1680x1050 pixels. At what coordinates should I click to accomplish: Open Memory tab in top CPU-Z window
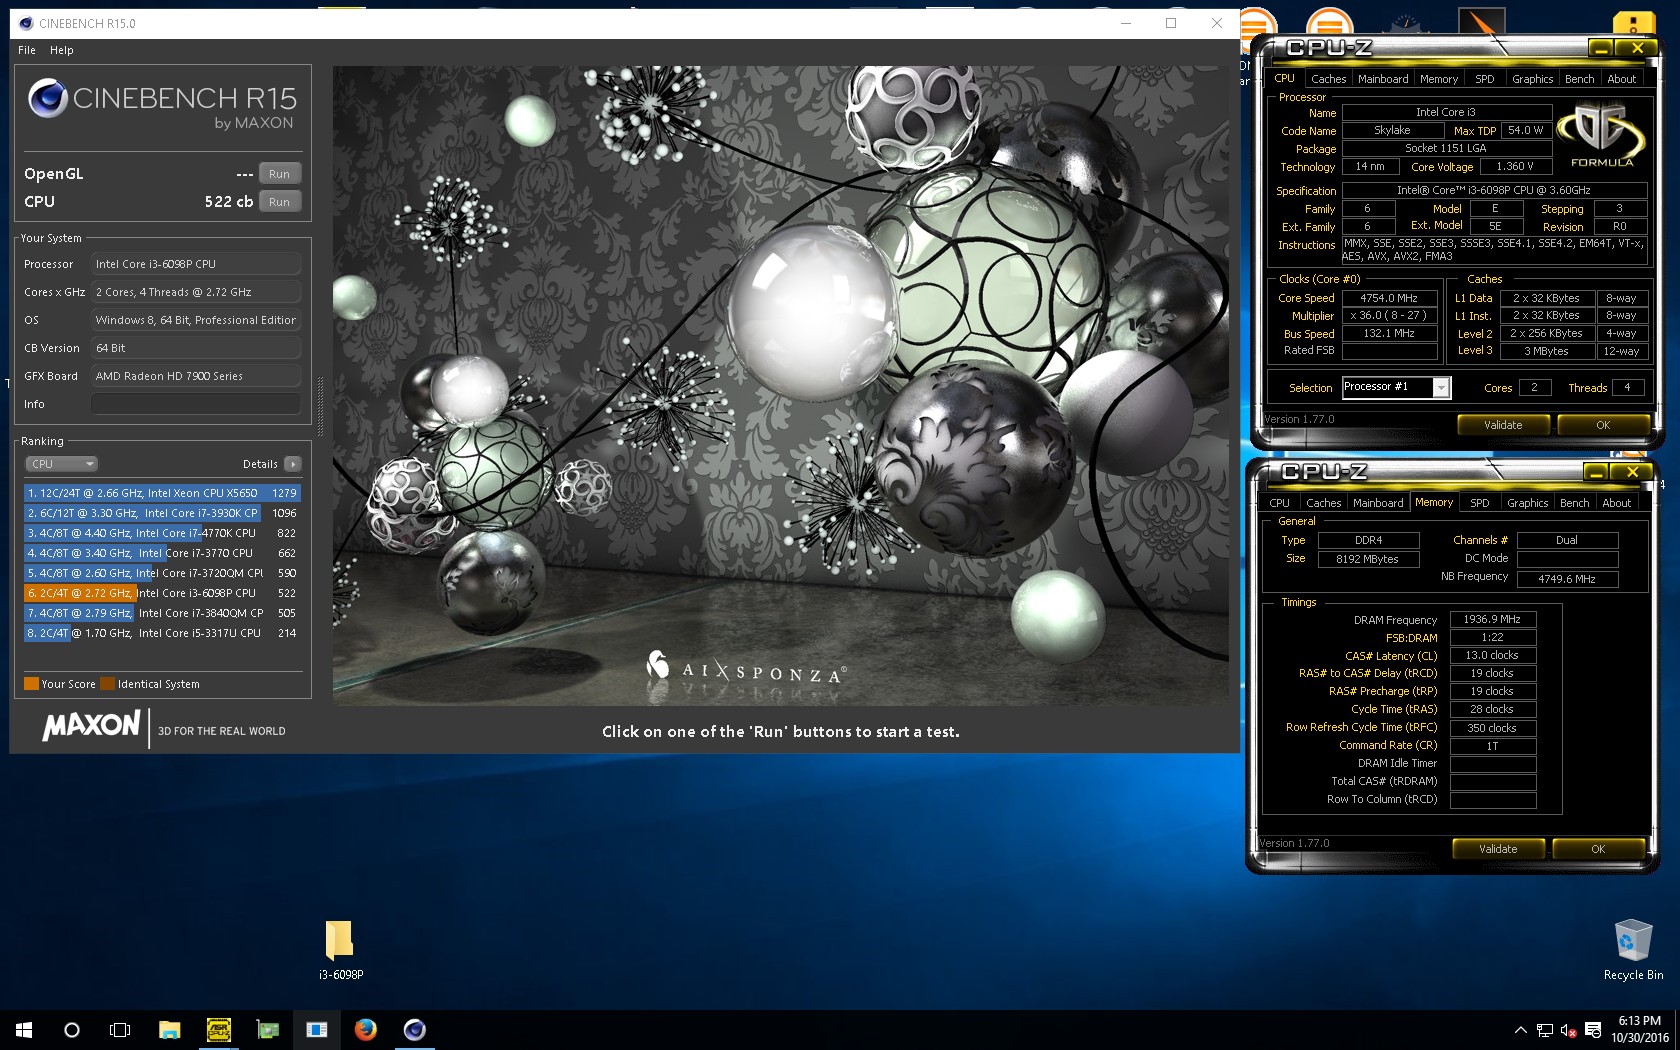pyautogui.click(x=1438, y=79)
